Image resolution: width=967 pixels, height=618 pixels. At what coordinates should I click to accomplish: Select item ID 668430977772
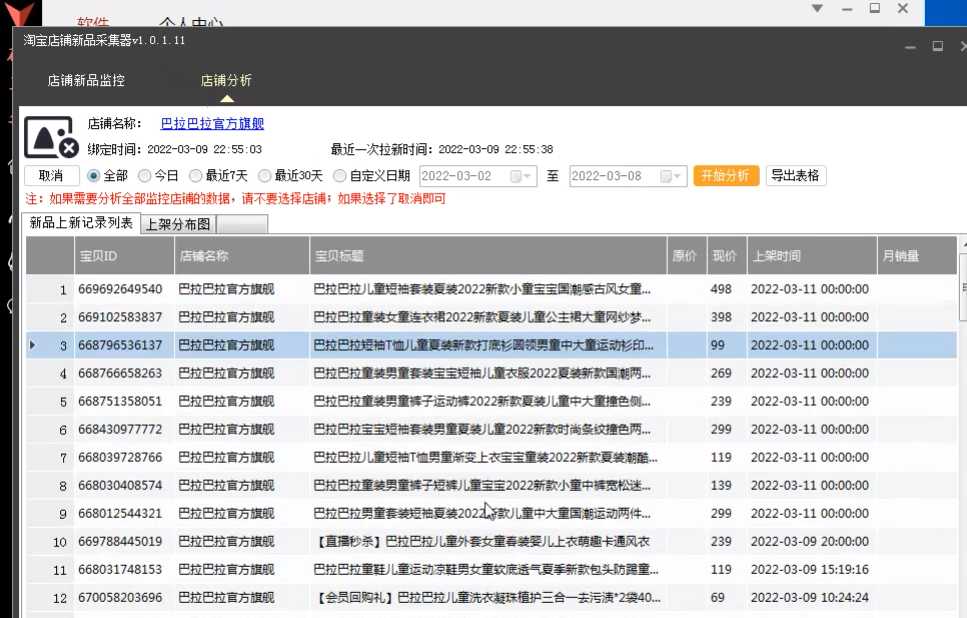pyautogui.click(x=120, y=429)
